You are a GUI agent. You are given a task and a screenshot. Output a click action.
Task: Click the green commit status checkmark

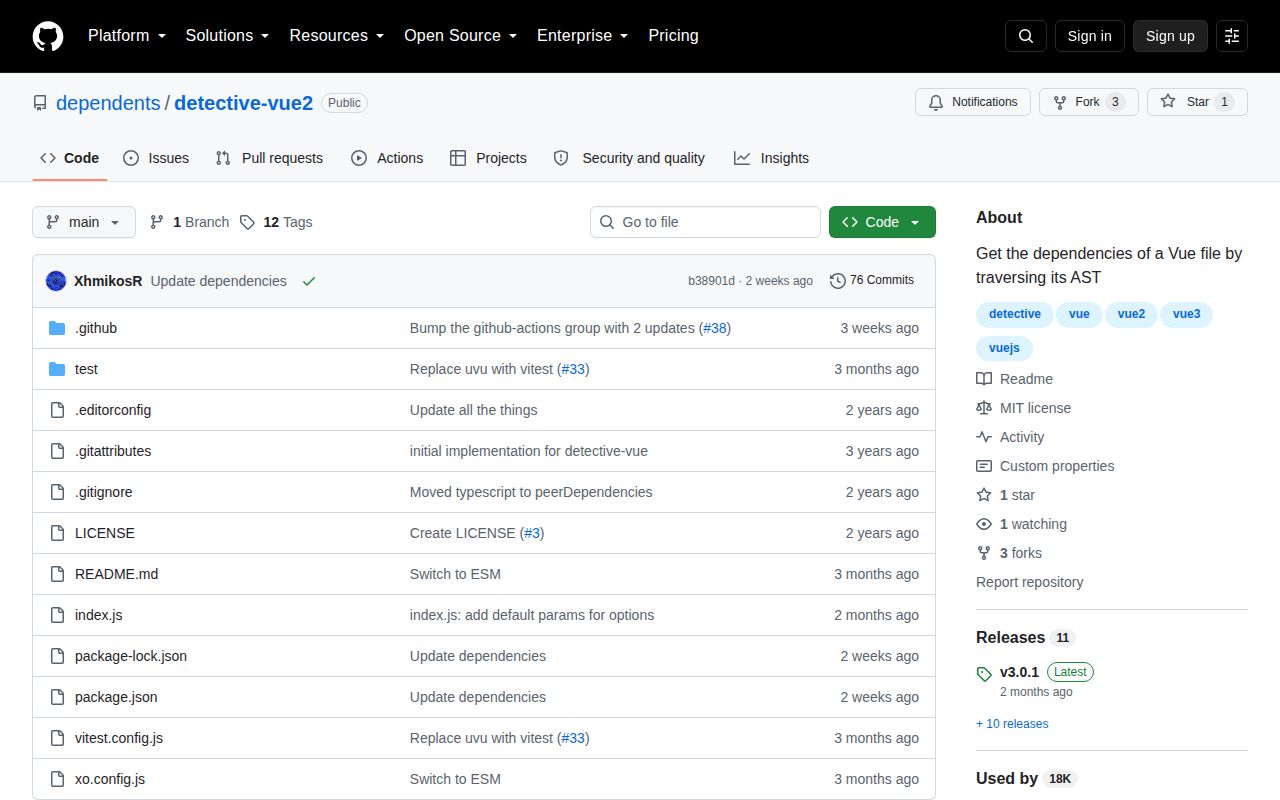pos(309,281)
